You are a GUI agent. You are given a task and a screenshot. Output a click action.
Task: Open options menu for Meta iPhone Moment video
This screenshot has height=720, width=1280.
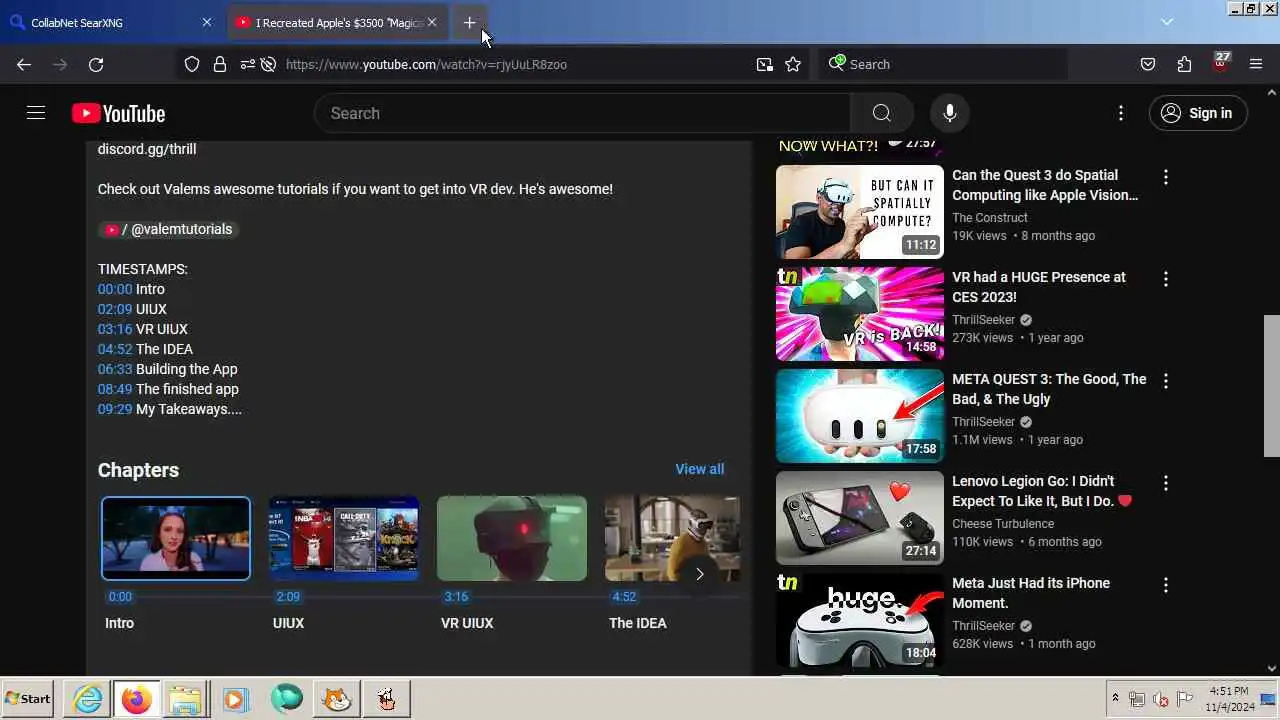point(1165,585)
